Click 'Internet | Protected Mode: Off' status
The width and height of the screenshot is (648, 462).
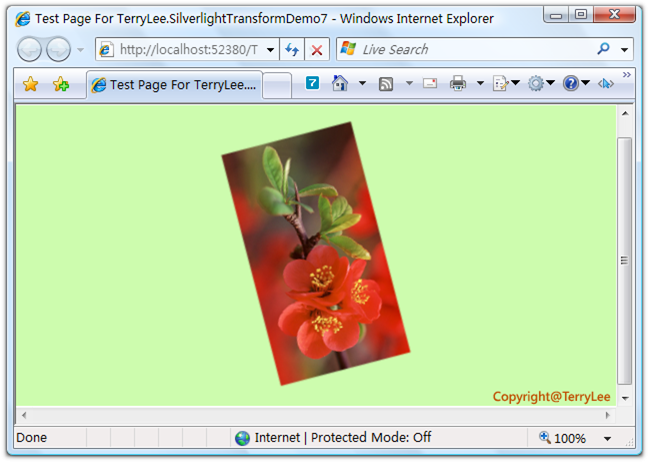[343, 437]
